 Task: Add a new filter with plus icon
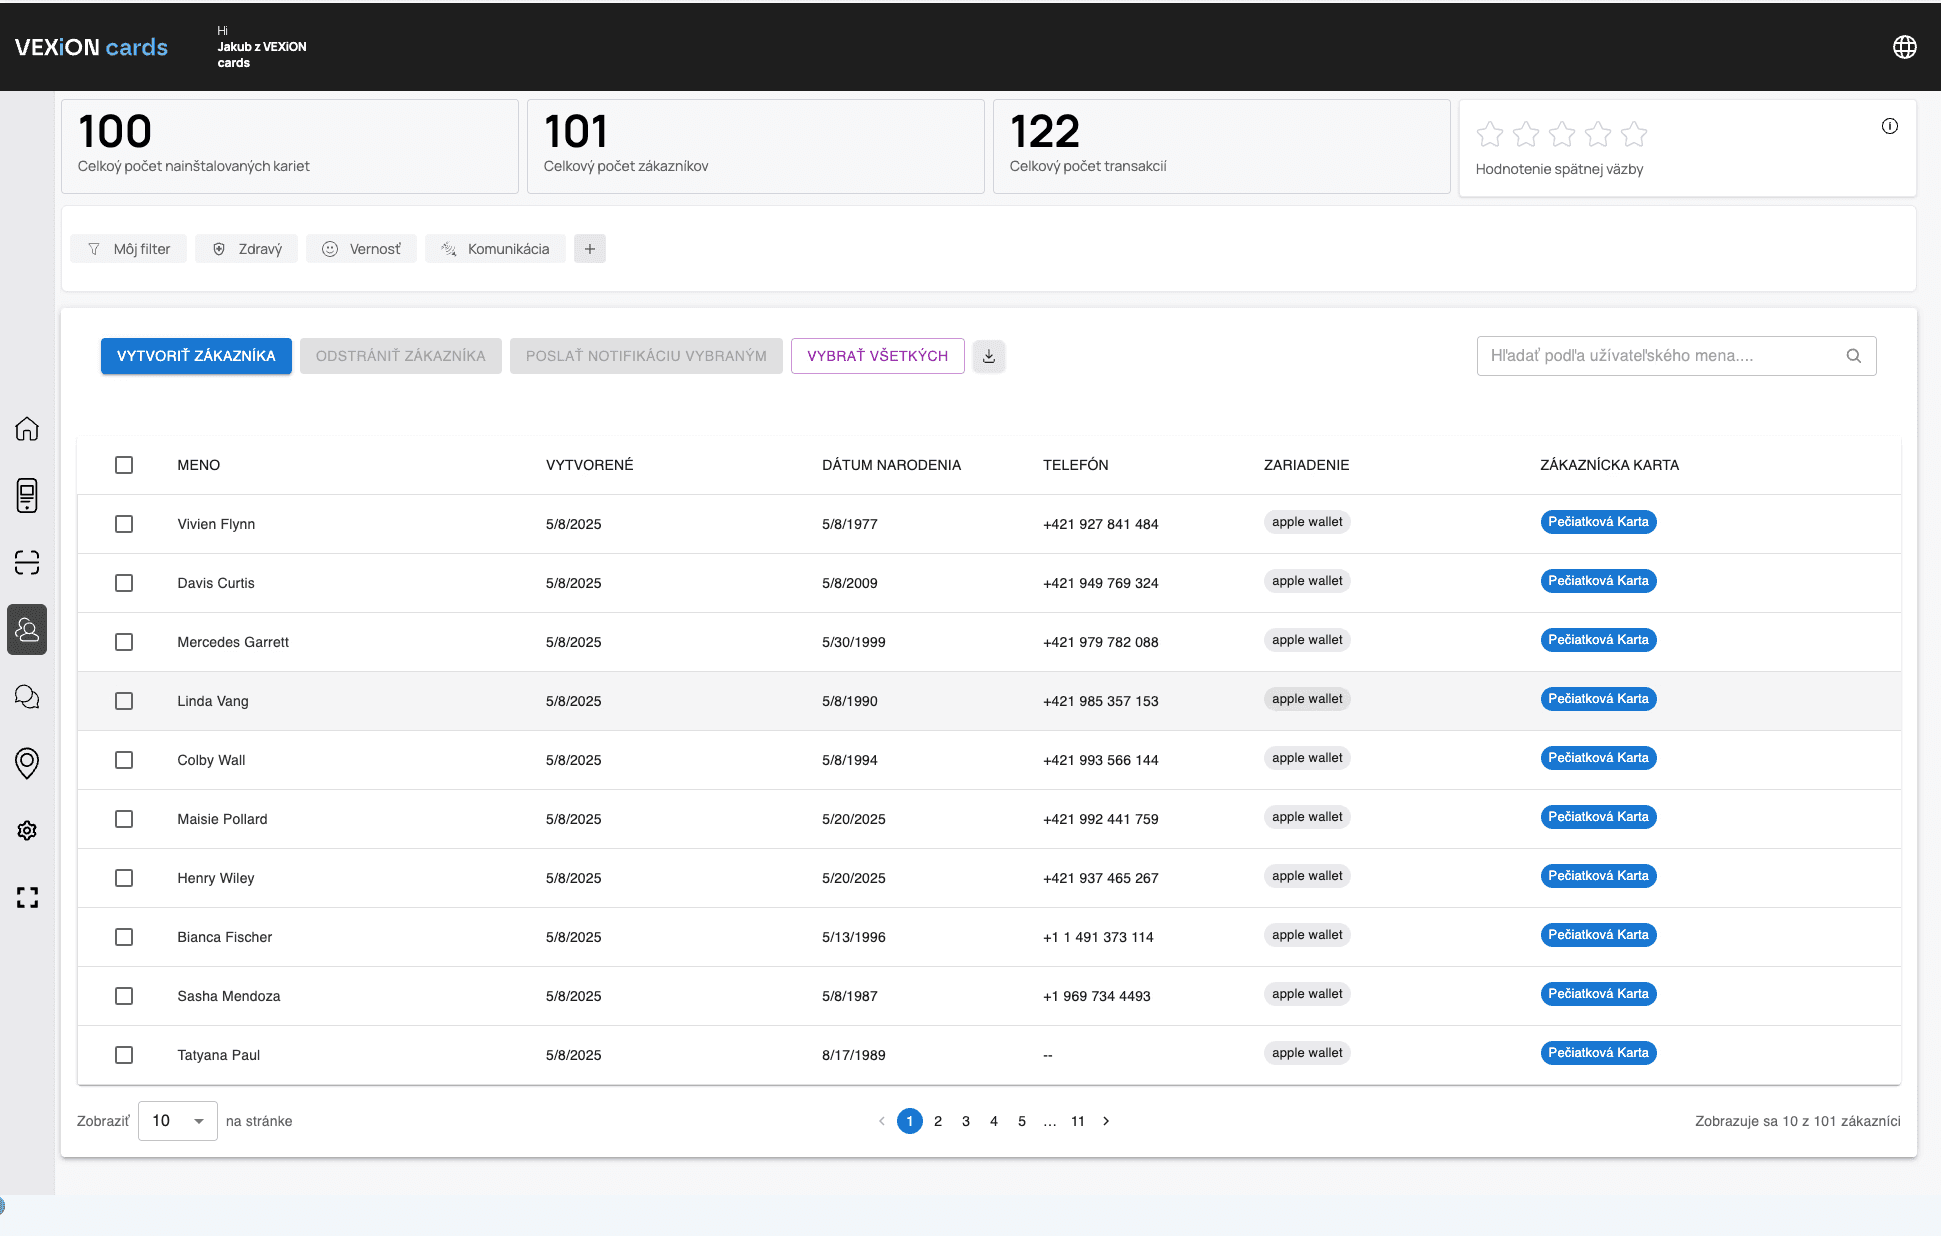pos(590,249)
